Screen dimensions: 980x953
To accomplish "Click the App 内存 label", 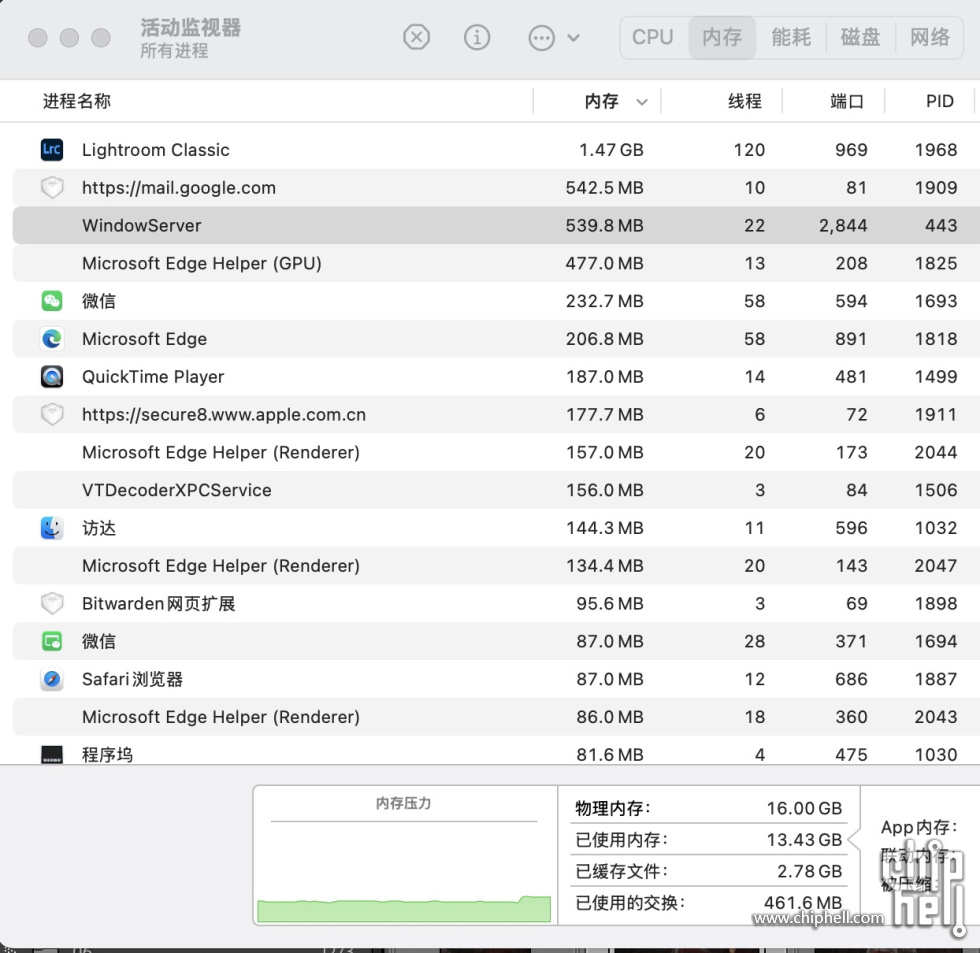I will click(919, 827).
